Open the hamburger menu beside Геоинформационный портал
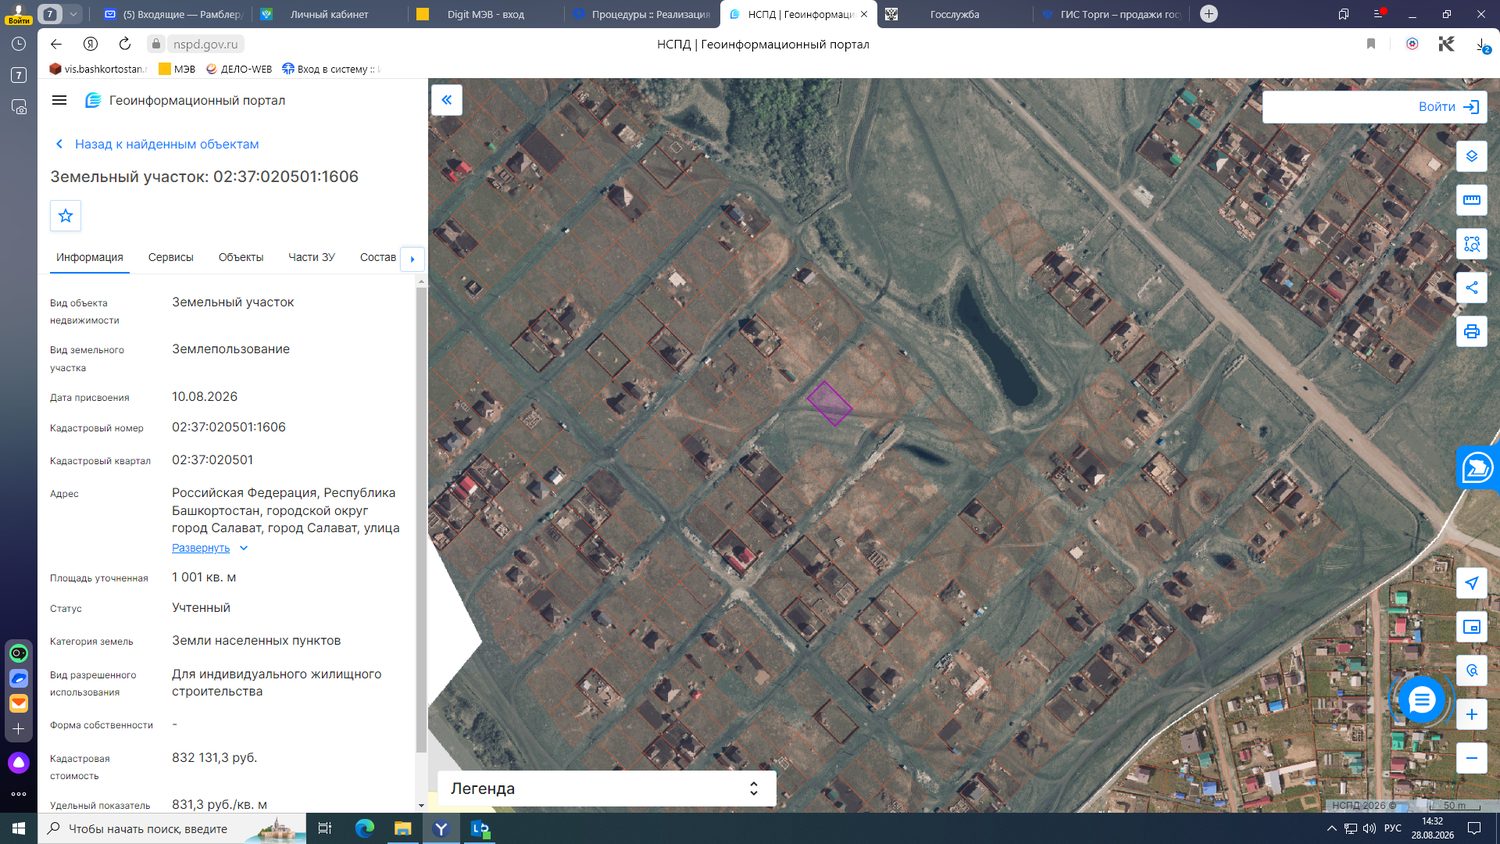 59,100
